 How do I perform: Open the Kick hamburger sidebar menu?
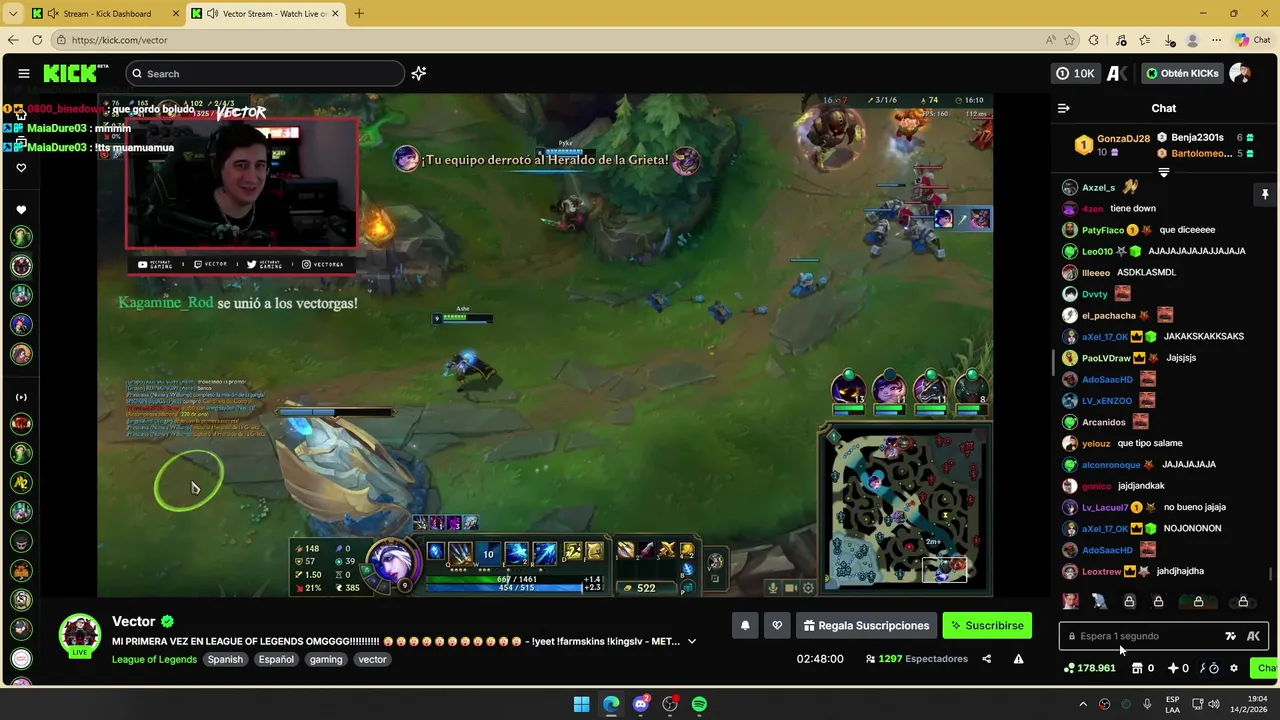click(x=23, y=73)
